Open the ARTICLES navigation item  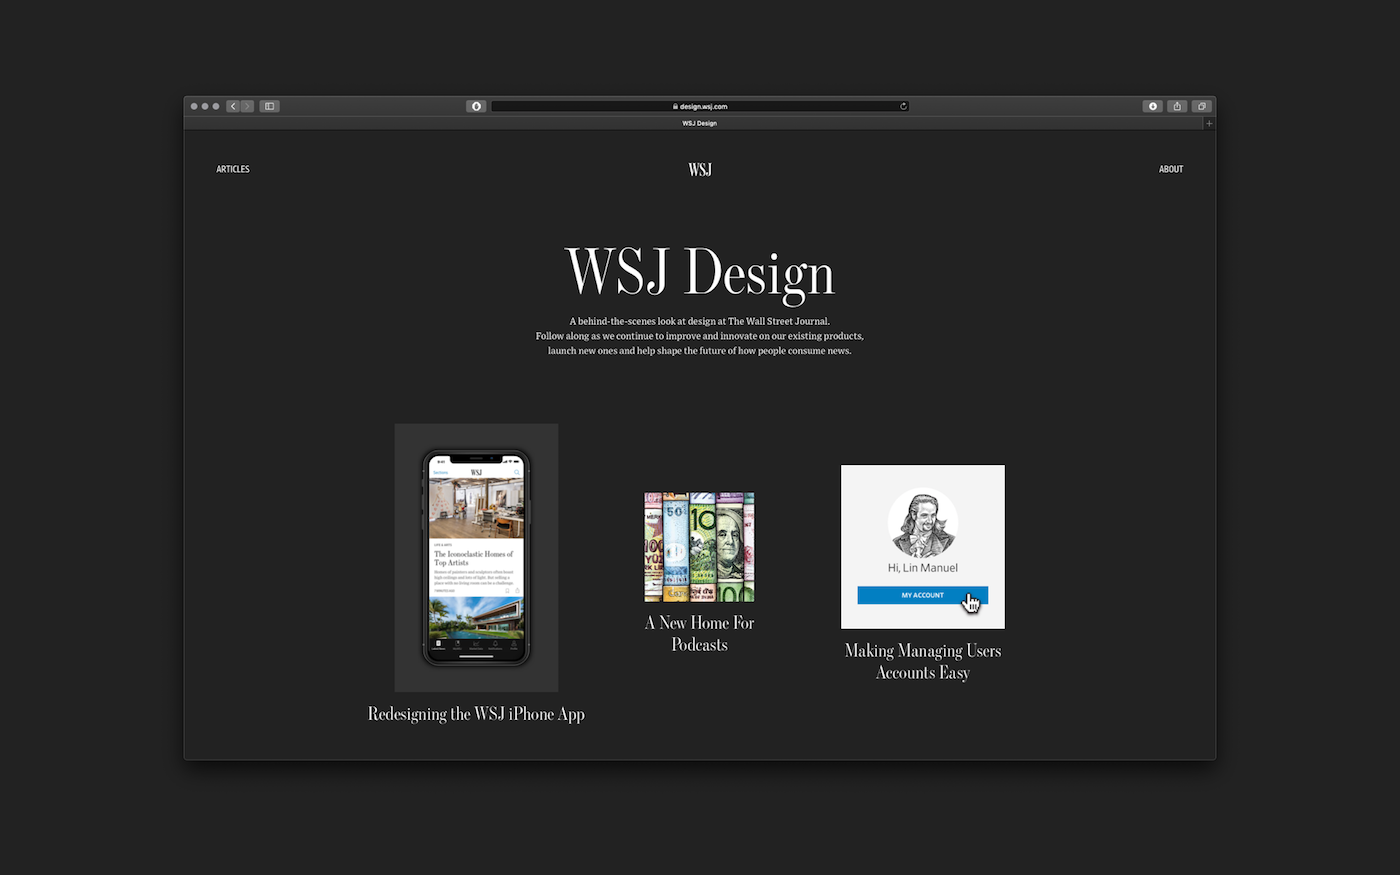coord(233,169)
